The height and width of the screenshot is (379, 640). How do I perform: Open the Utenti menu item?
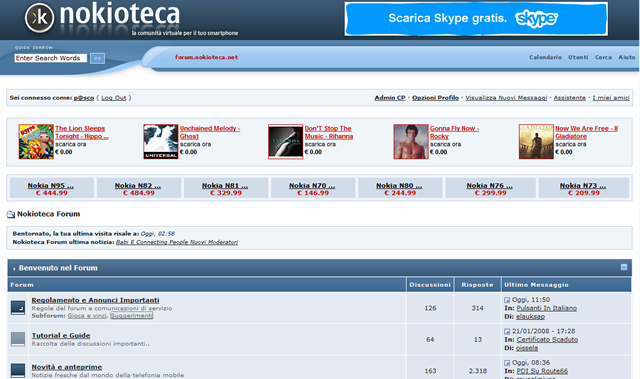pyautogui.click(x=578, y=58)
